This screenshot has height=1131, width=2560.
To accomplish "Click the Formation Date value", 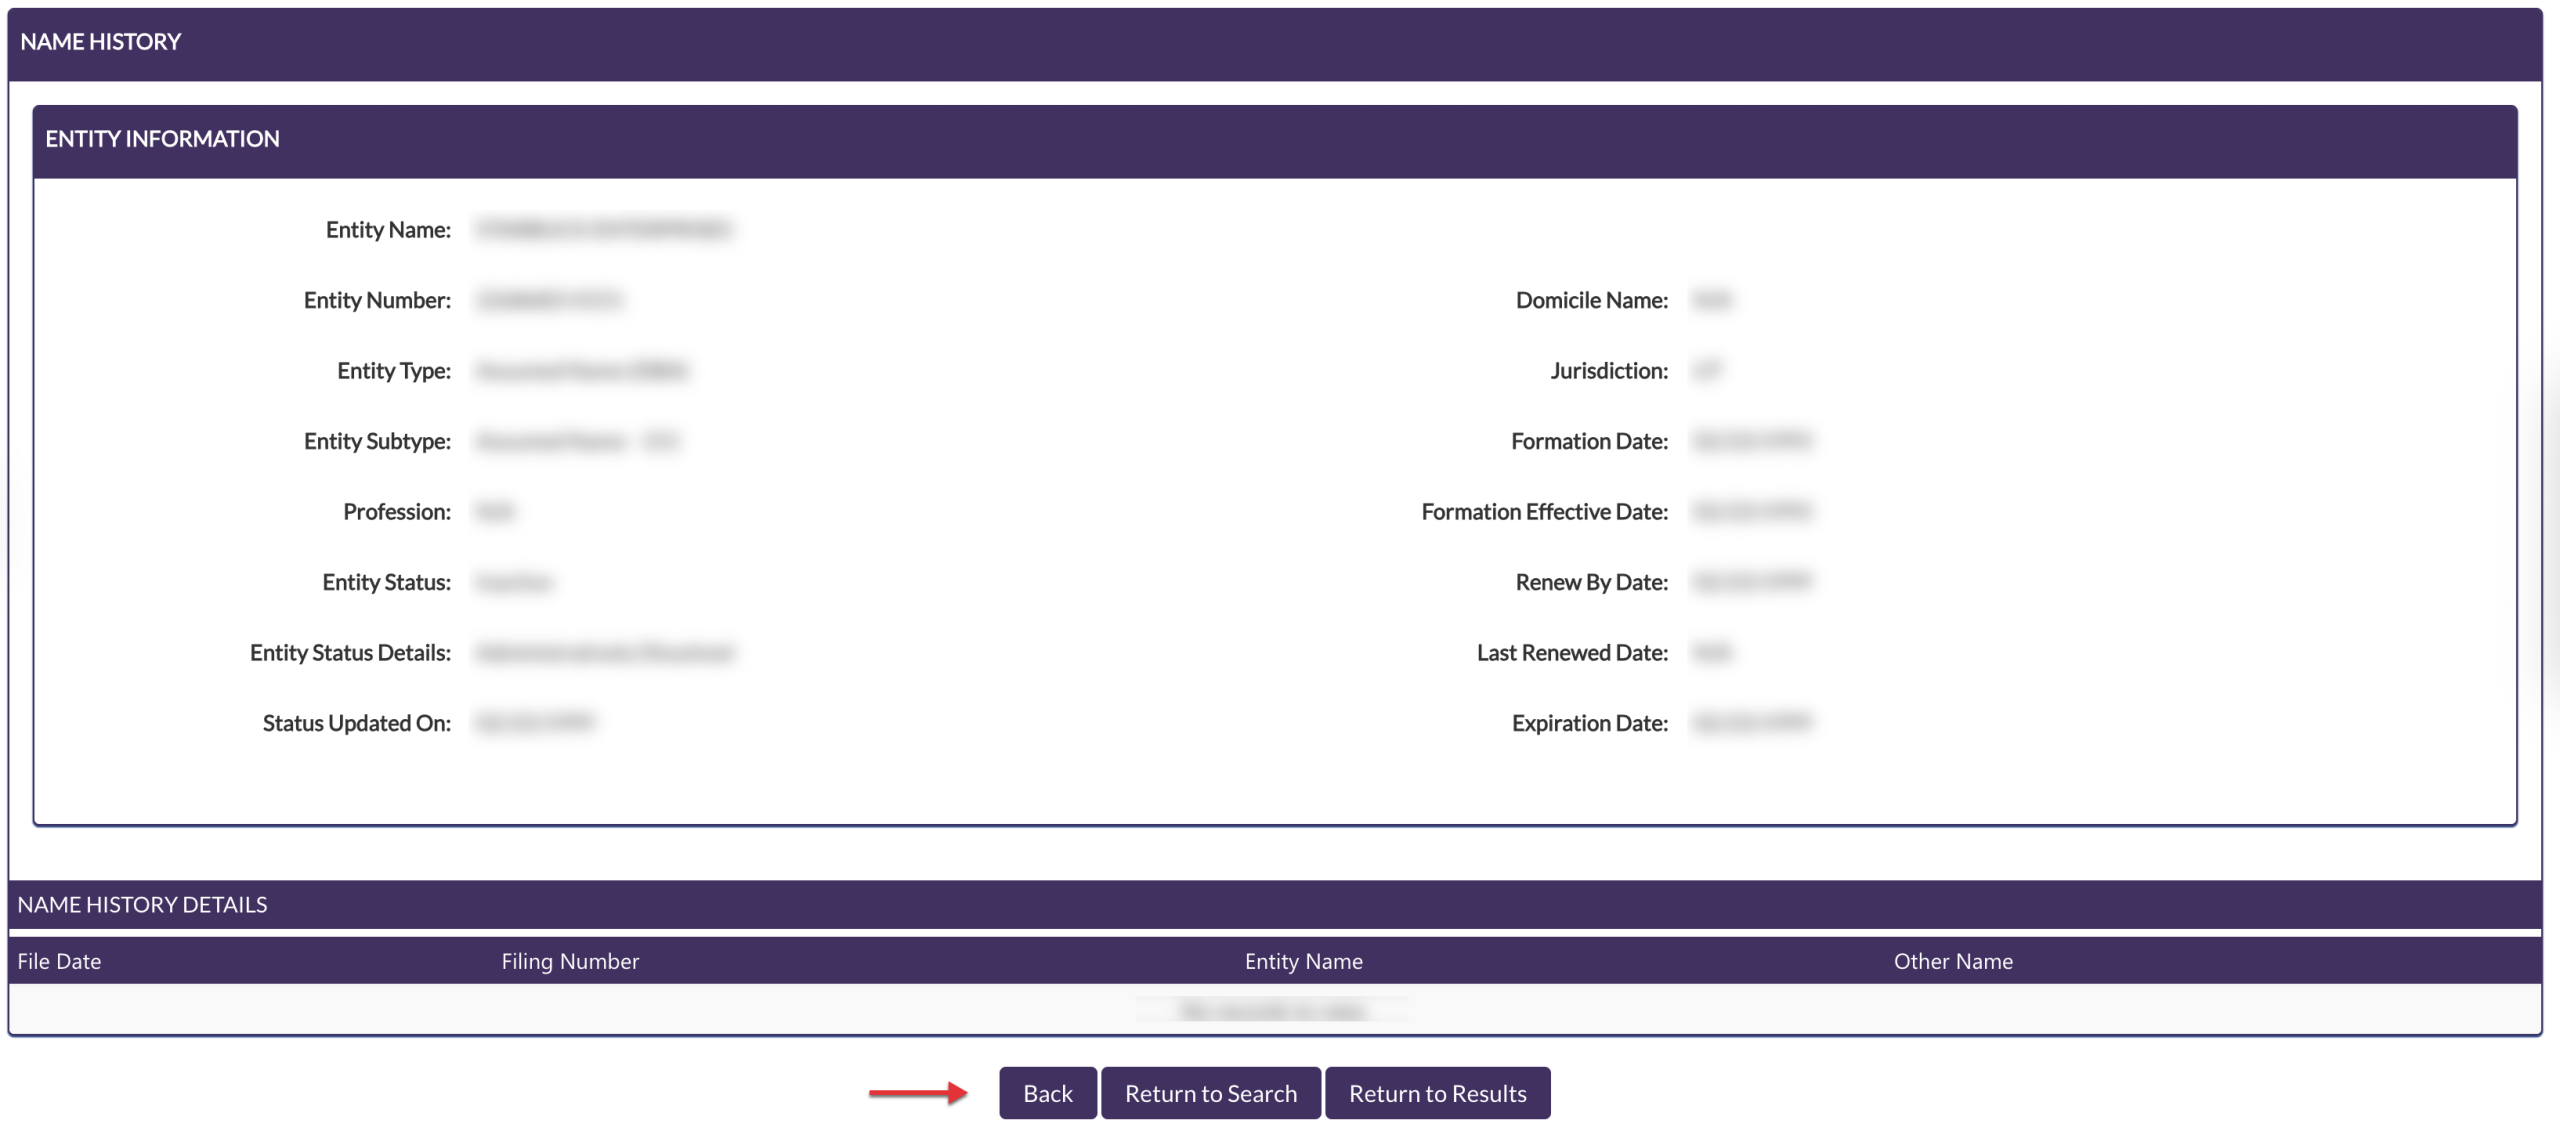I will (x=1751, y=441).
